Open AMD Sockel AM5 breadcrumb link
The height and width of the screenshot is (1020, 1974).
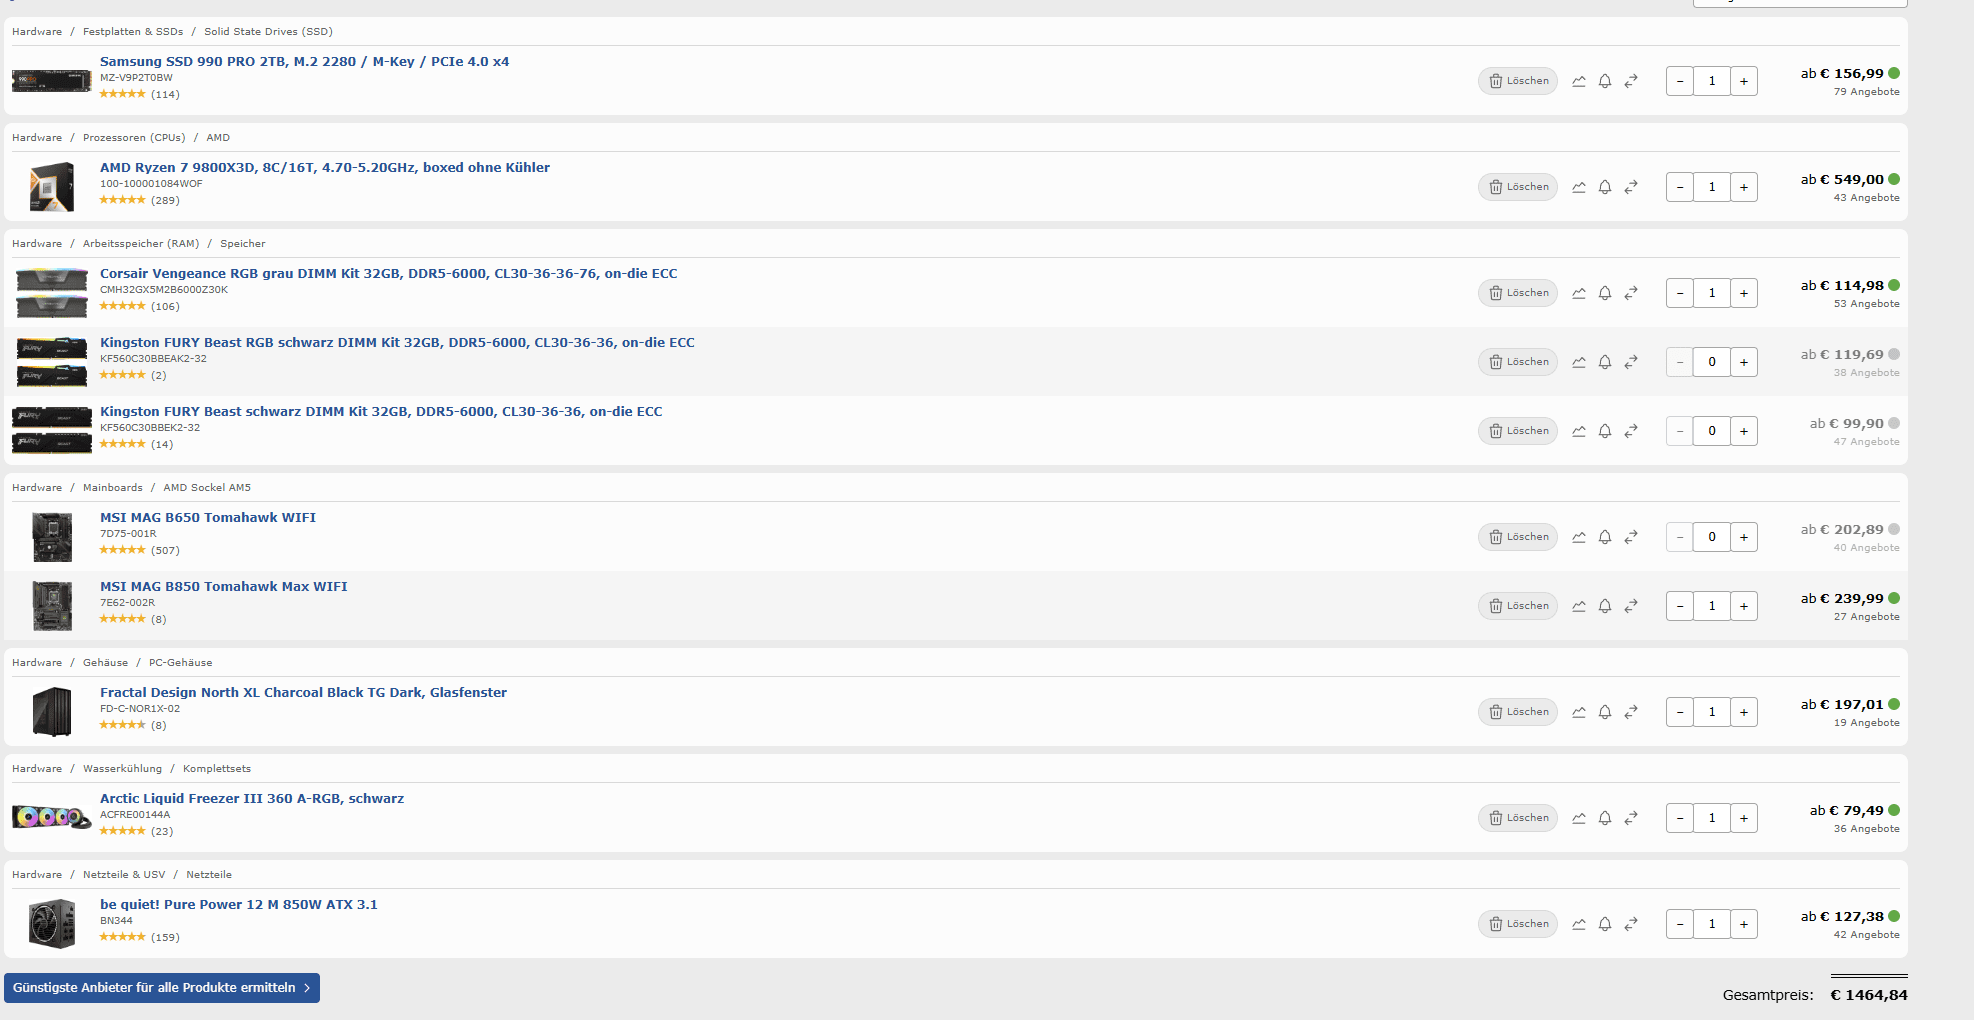(207, 488)
